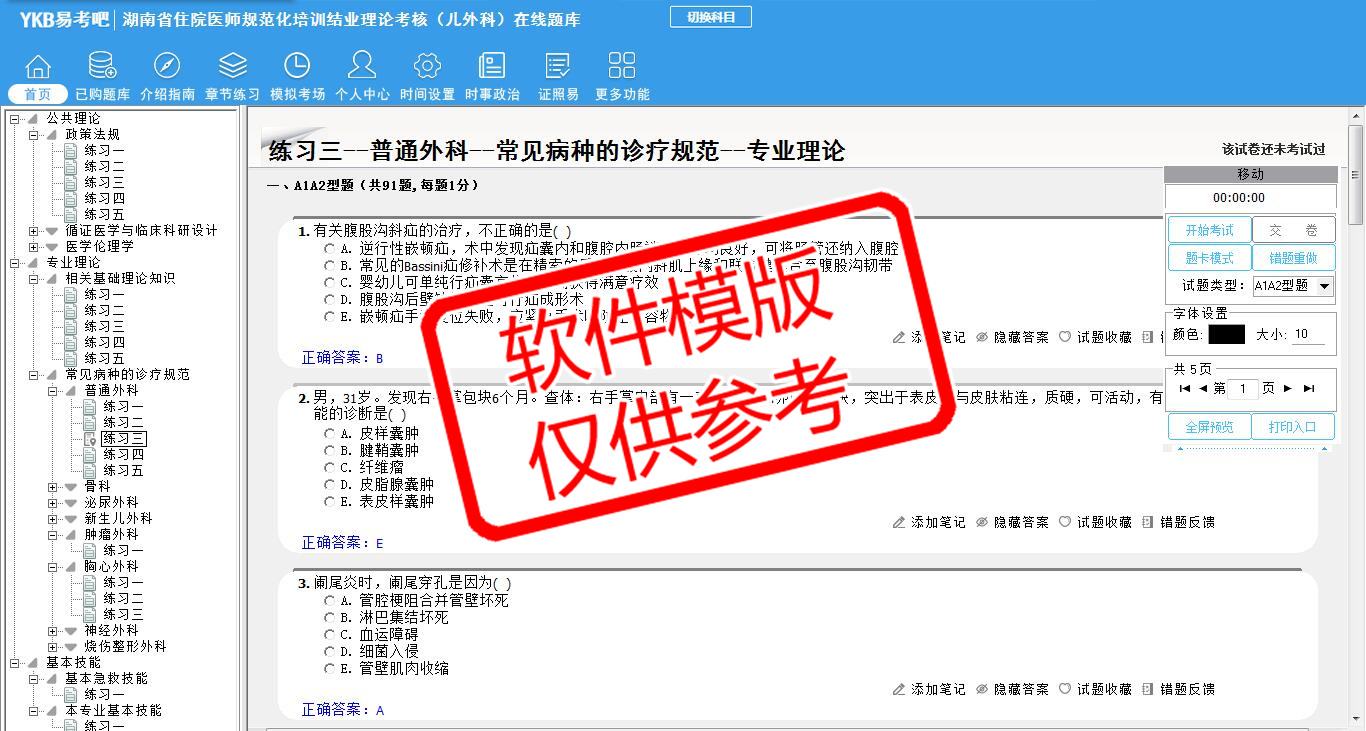1366x731 pixels.
Task: Click the 切换科目 button
Action: pyautogui.click(x=711, y=17)
